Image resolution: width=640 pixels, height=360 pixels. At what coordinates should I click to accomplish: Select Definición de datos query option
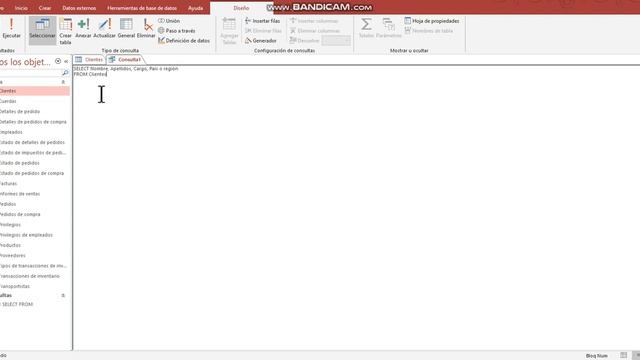pos(184,41)
